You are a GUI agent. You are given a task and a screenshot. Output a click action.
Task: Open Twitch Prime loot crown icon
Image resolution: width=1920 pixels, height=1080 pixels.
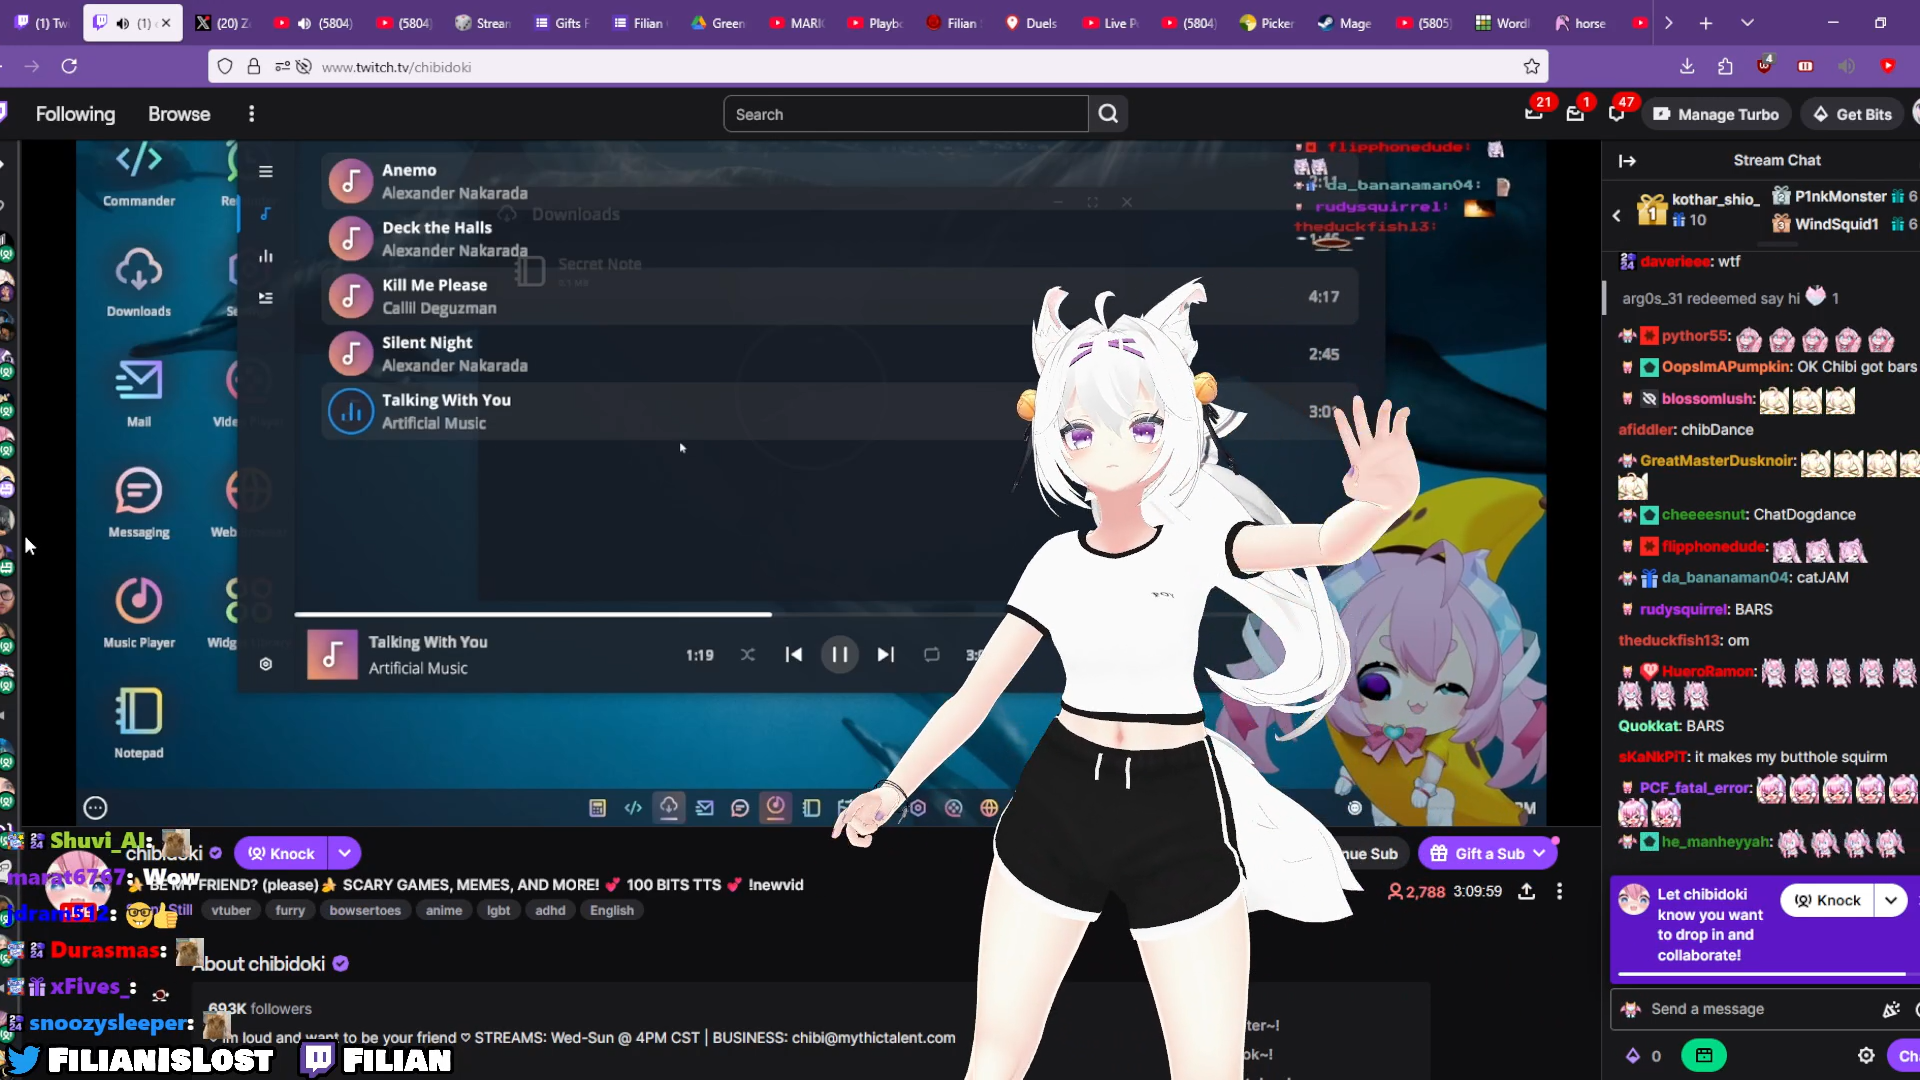[1534, 113]
